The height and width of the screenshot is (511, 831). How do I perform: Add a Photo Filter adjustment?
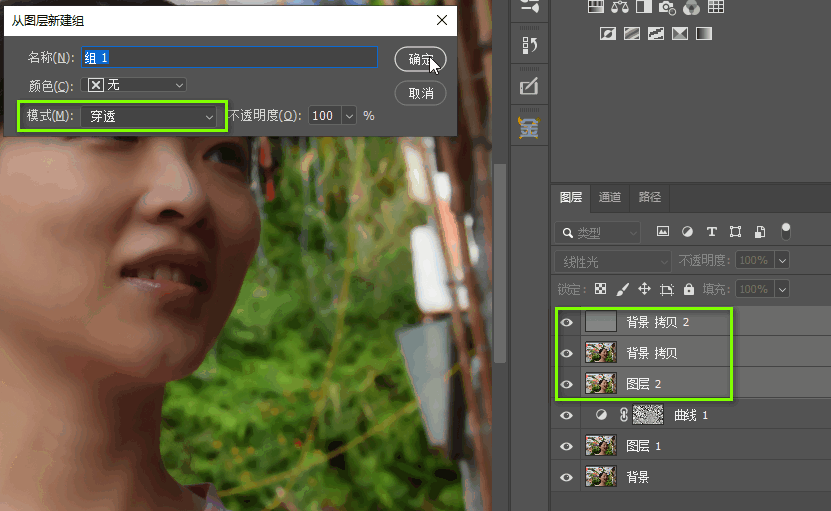(667, 7)
